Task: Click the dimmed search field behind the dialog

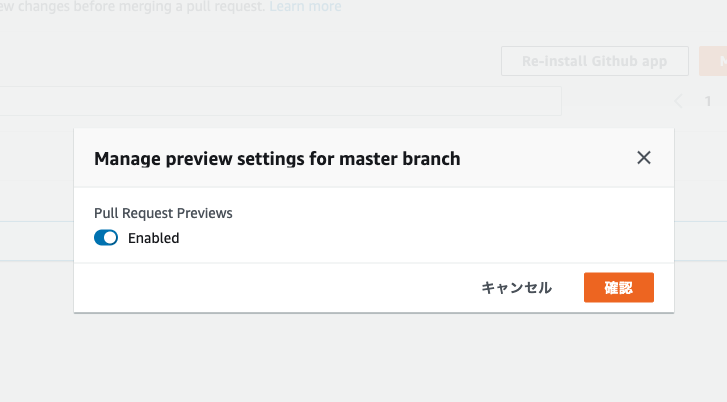Action: click(280, 101)
